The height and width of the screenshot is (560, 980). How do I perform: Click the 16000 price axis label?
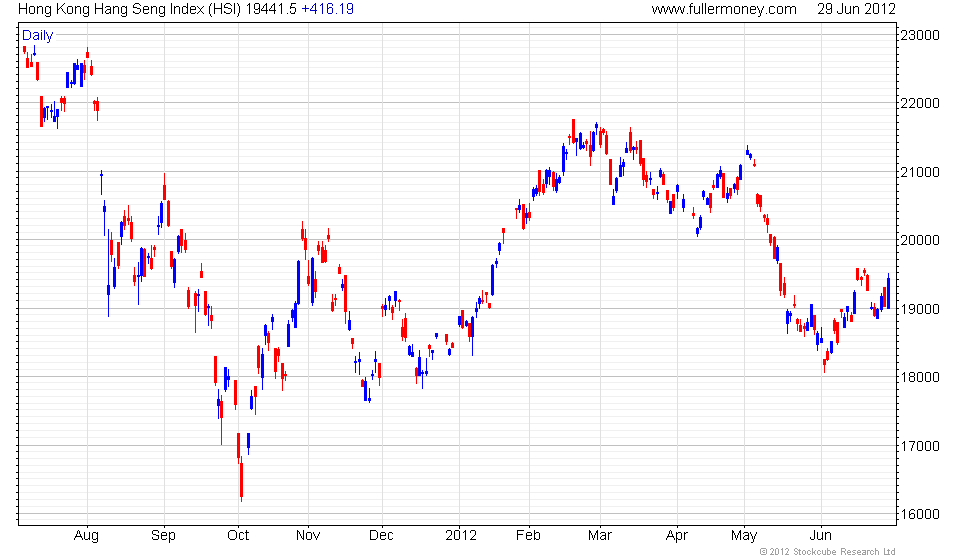(920, 514)
